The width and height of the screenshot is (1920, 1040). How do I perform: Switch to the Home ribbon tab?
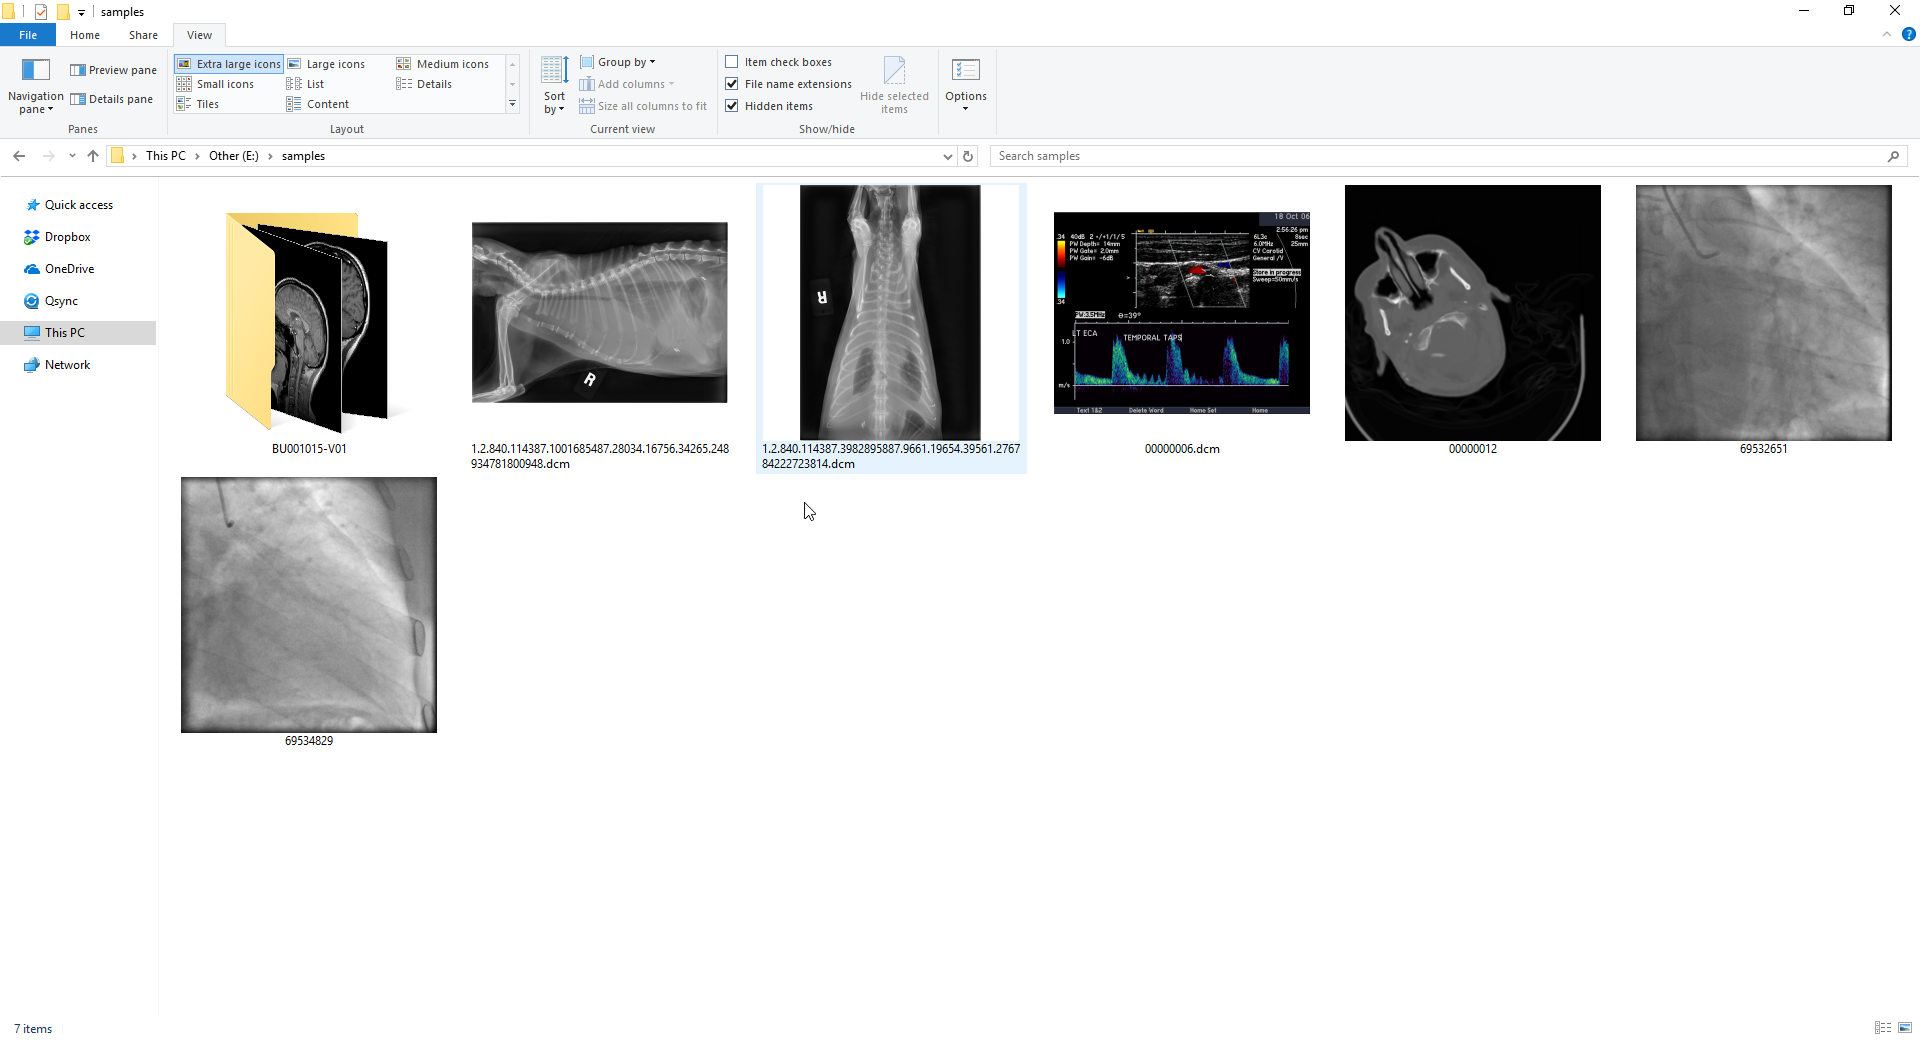[x=84, y=34]
